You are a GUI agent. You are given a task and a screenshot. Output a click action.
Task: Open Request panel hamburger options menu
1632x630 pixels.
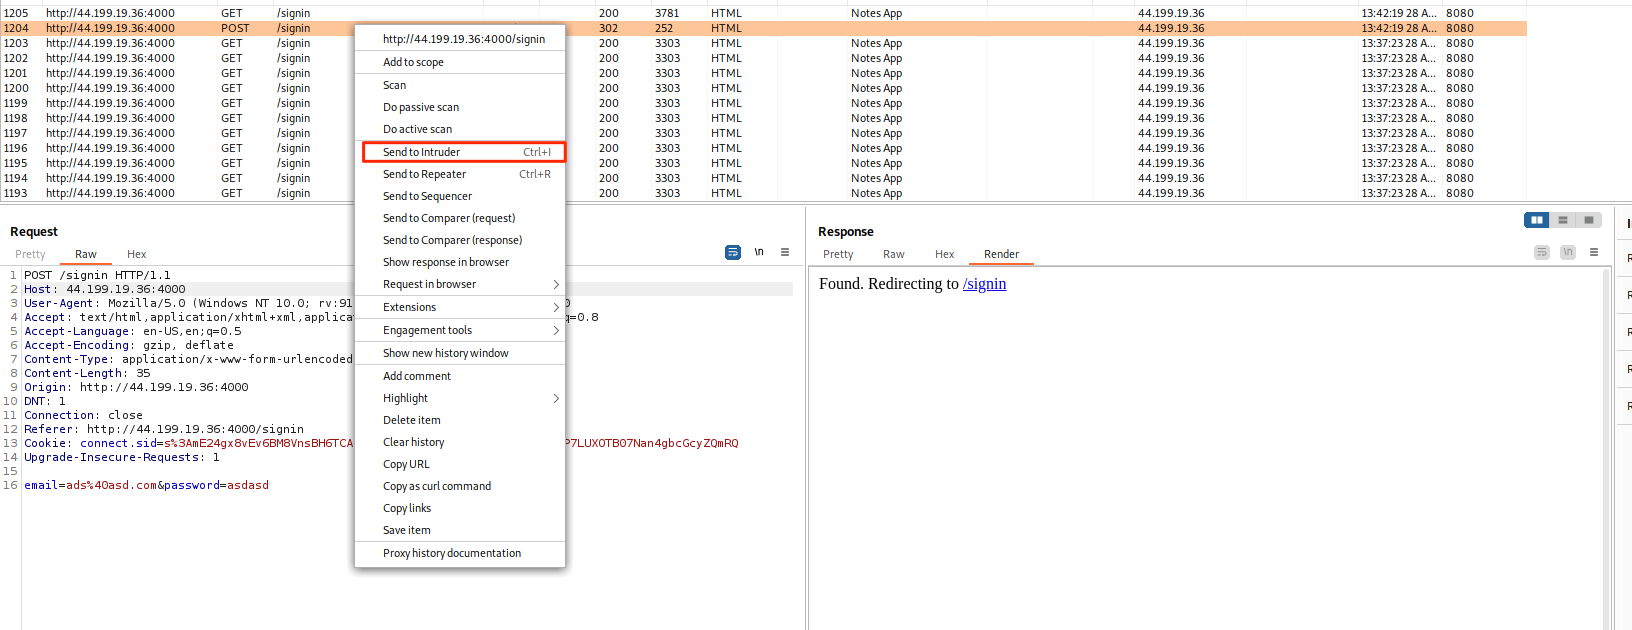pos(785,252)
